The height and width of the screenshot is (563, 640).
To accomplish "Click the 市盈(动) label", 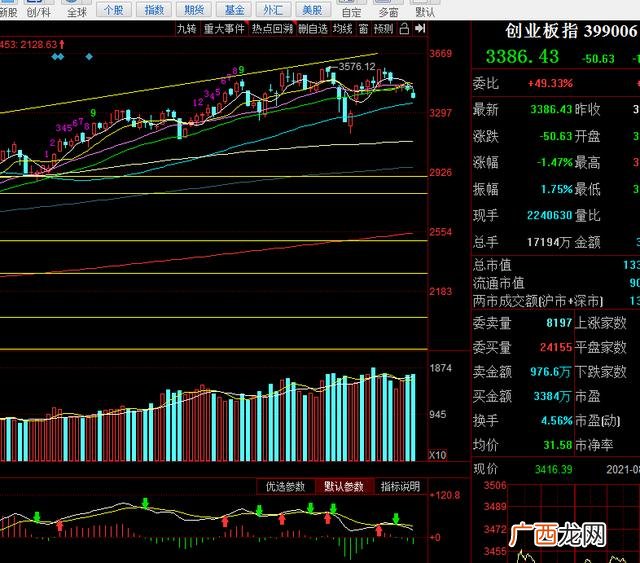I will tap(598, 421).
